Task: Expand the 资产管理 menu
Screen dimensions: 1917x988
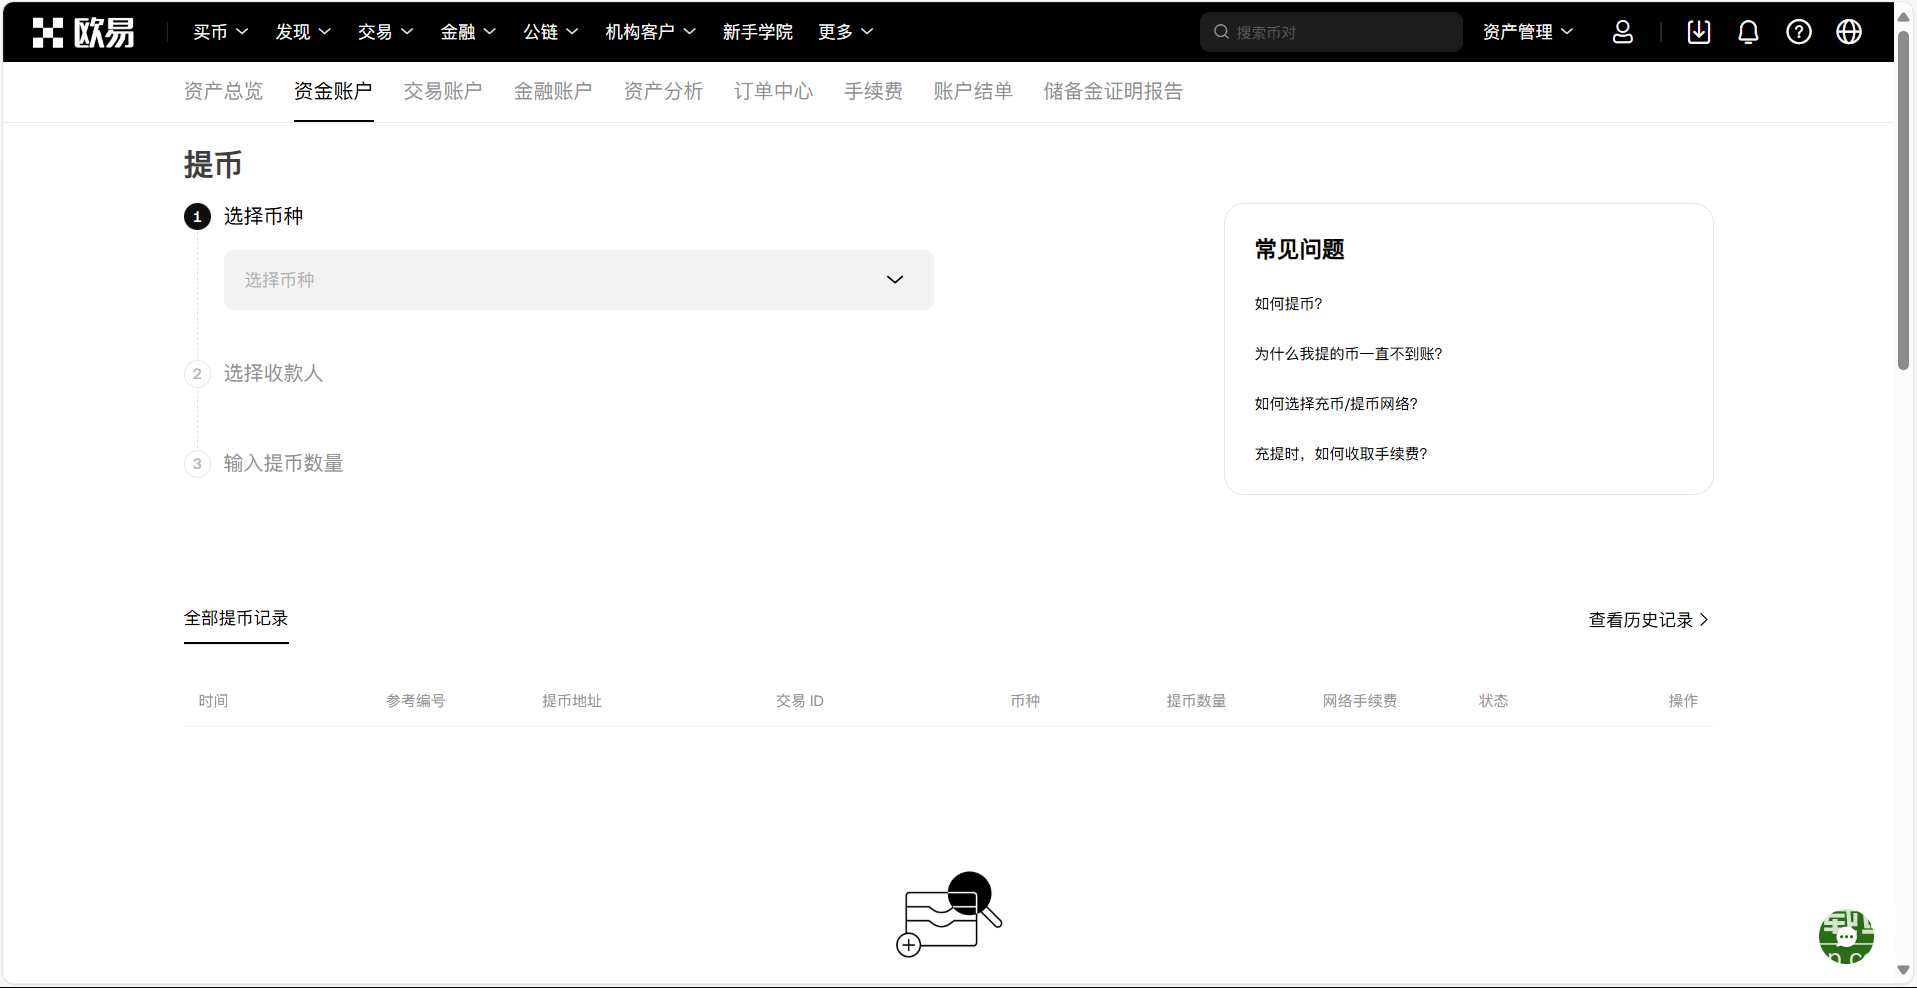Action: pos(1527,32)
